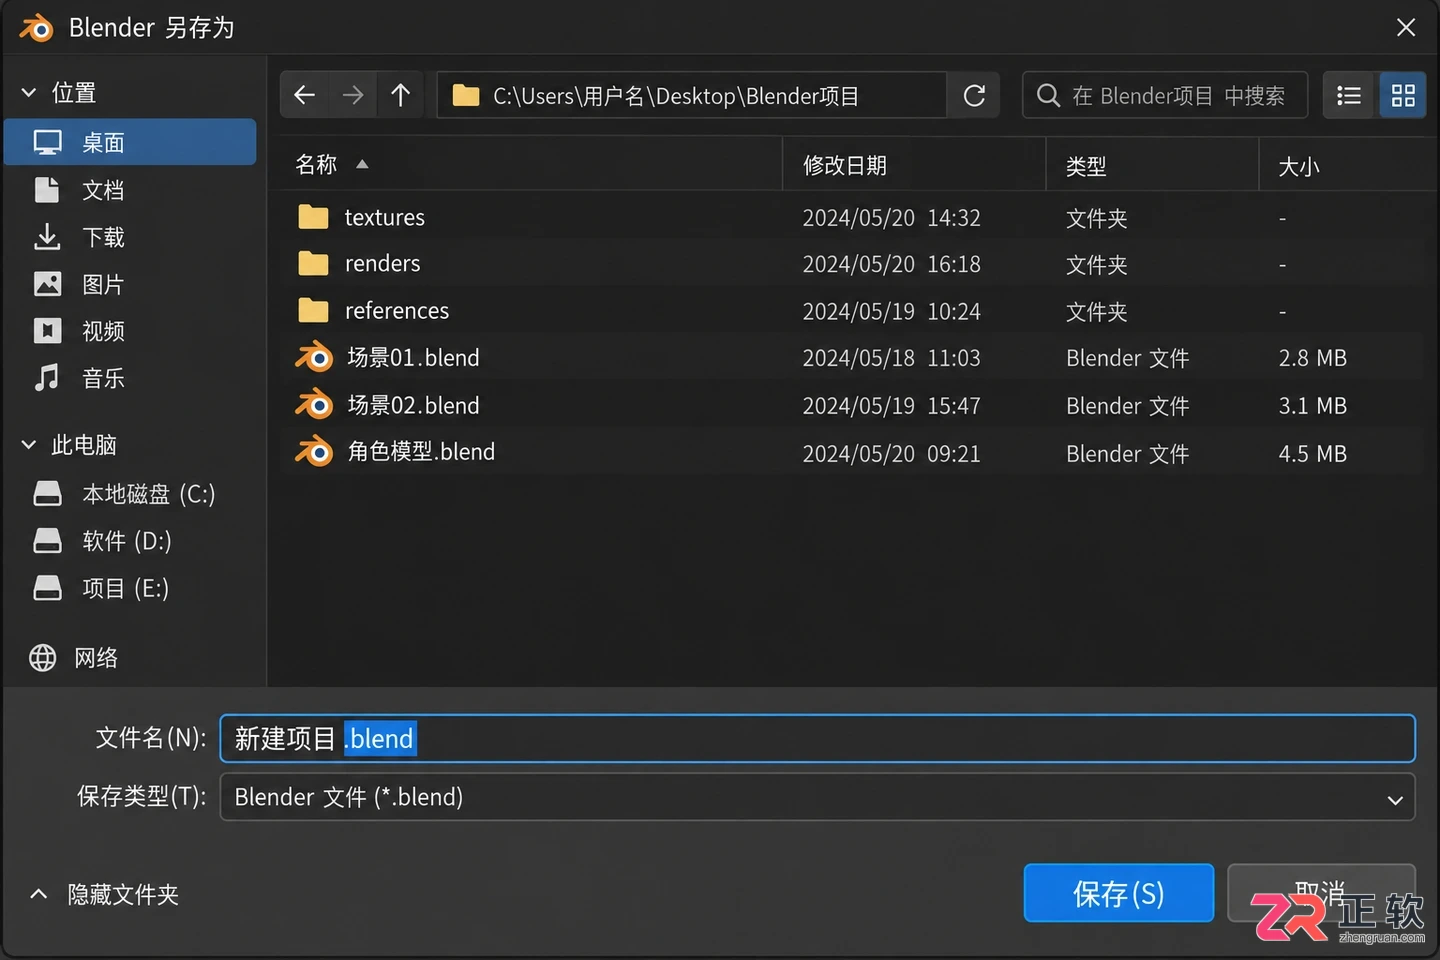1440x960 pixels.
Task: Click the textures folder icon
Action: coord(313,217)
